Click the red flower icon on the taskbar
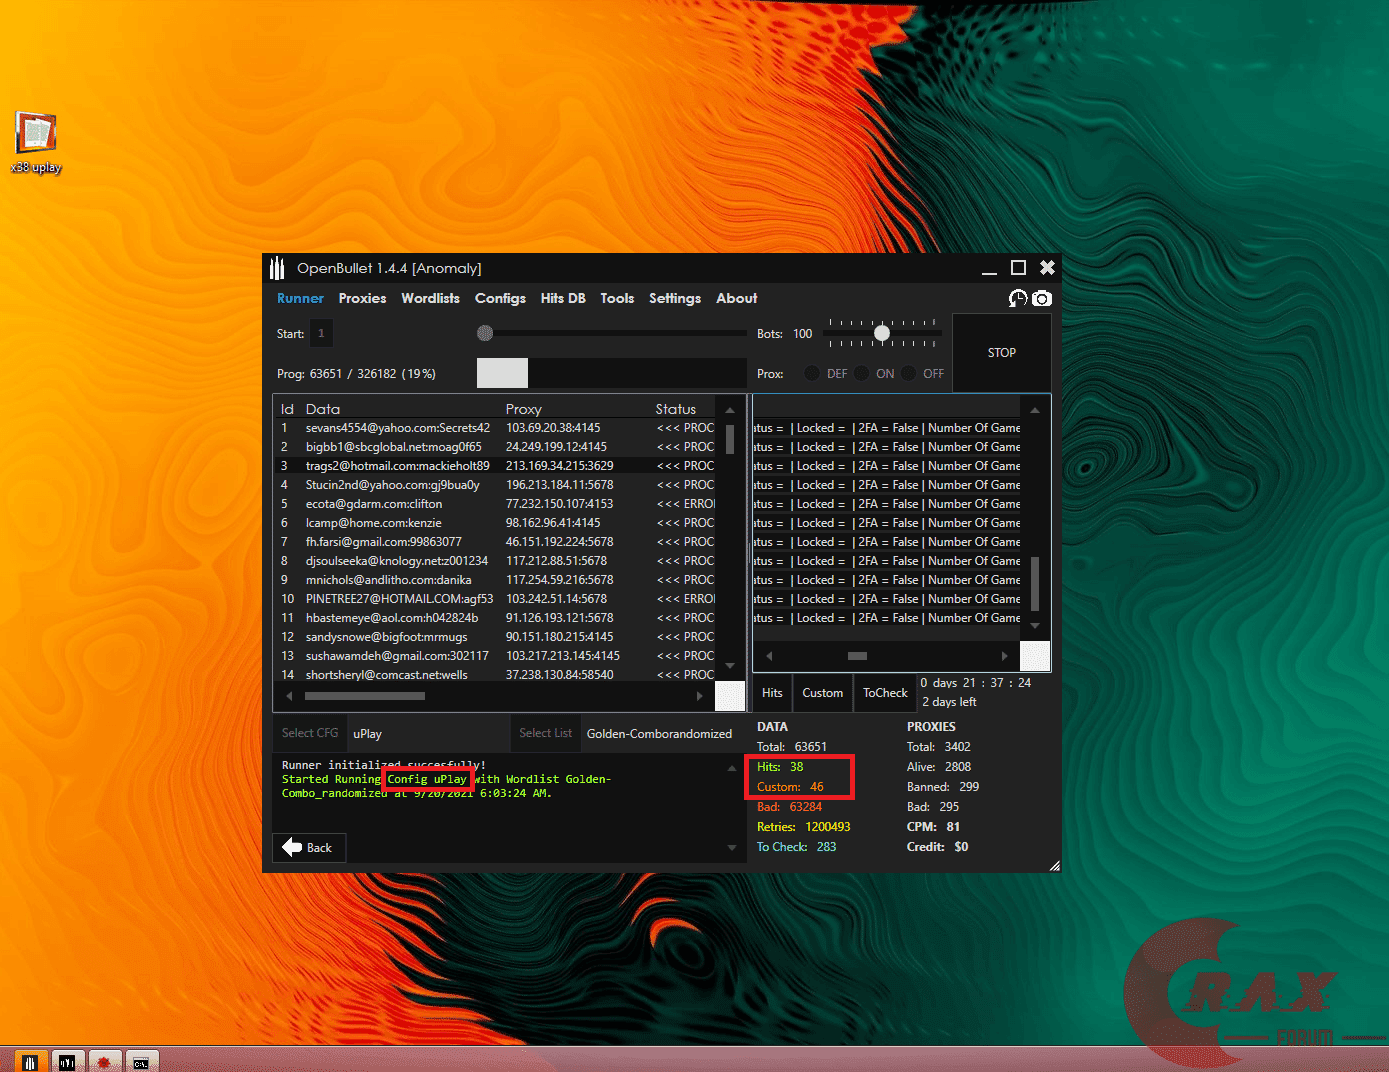The height and width of the screenshot is (1072, 1389). coord(105,1060)
